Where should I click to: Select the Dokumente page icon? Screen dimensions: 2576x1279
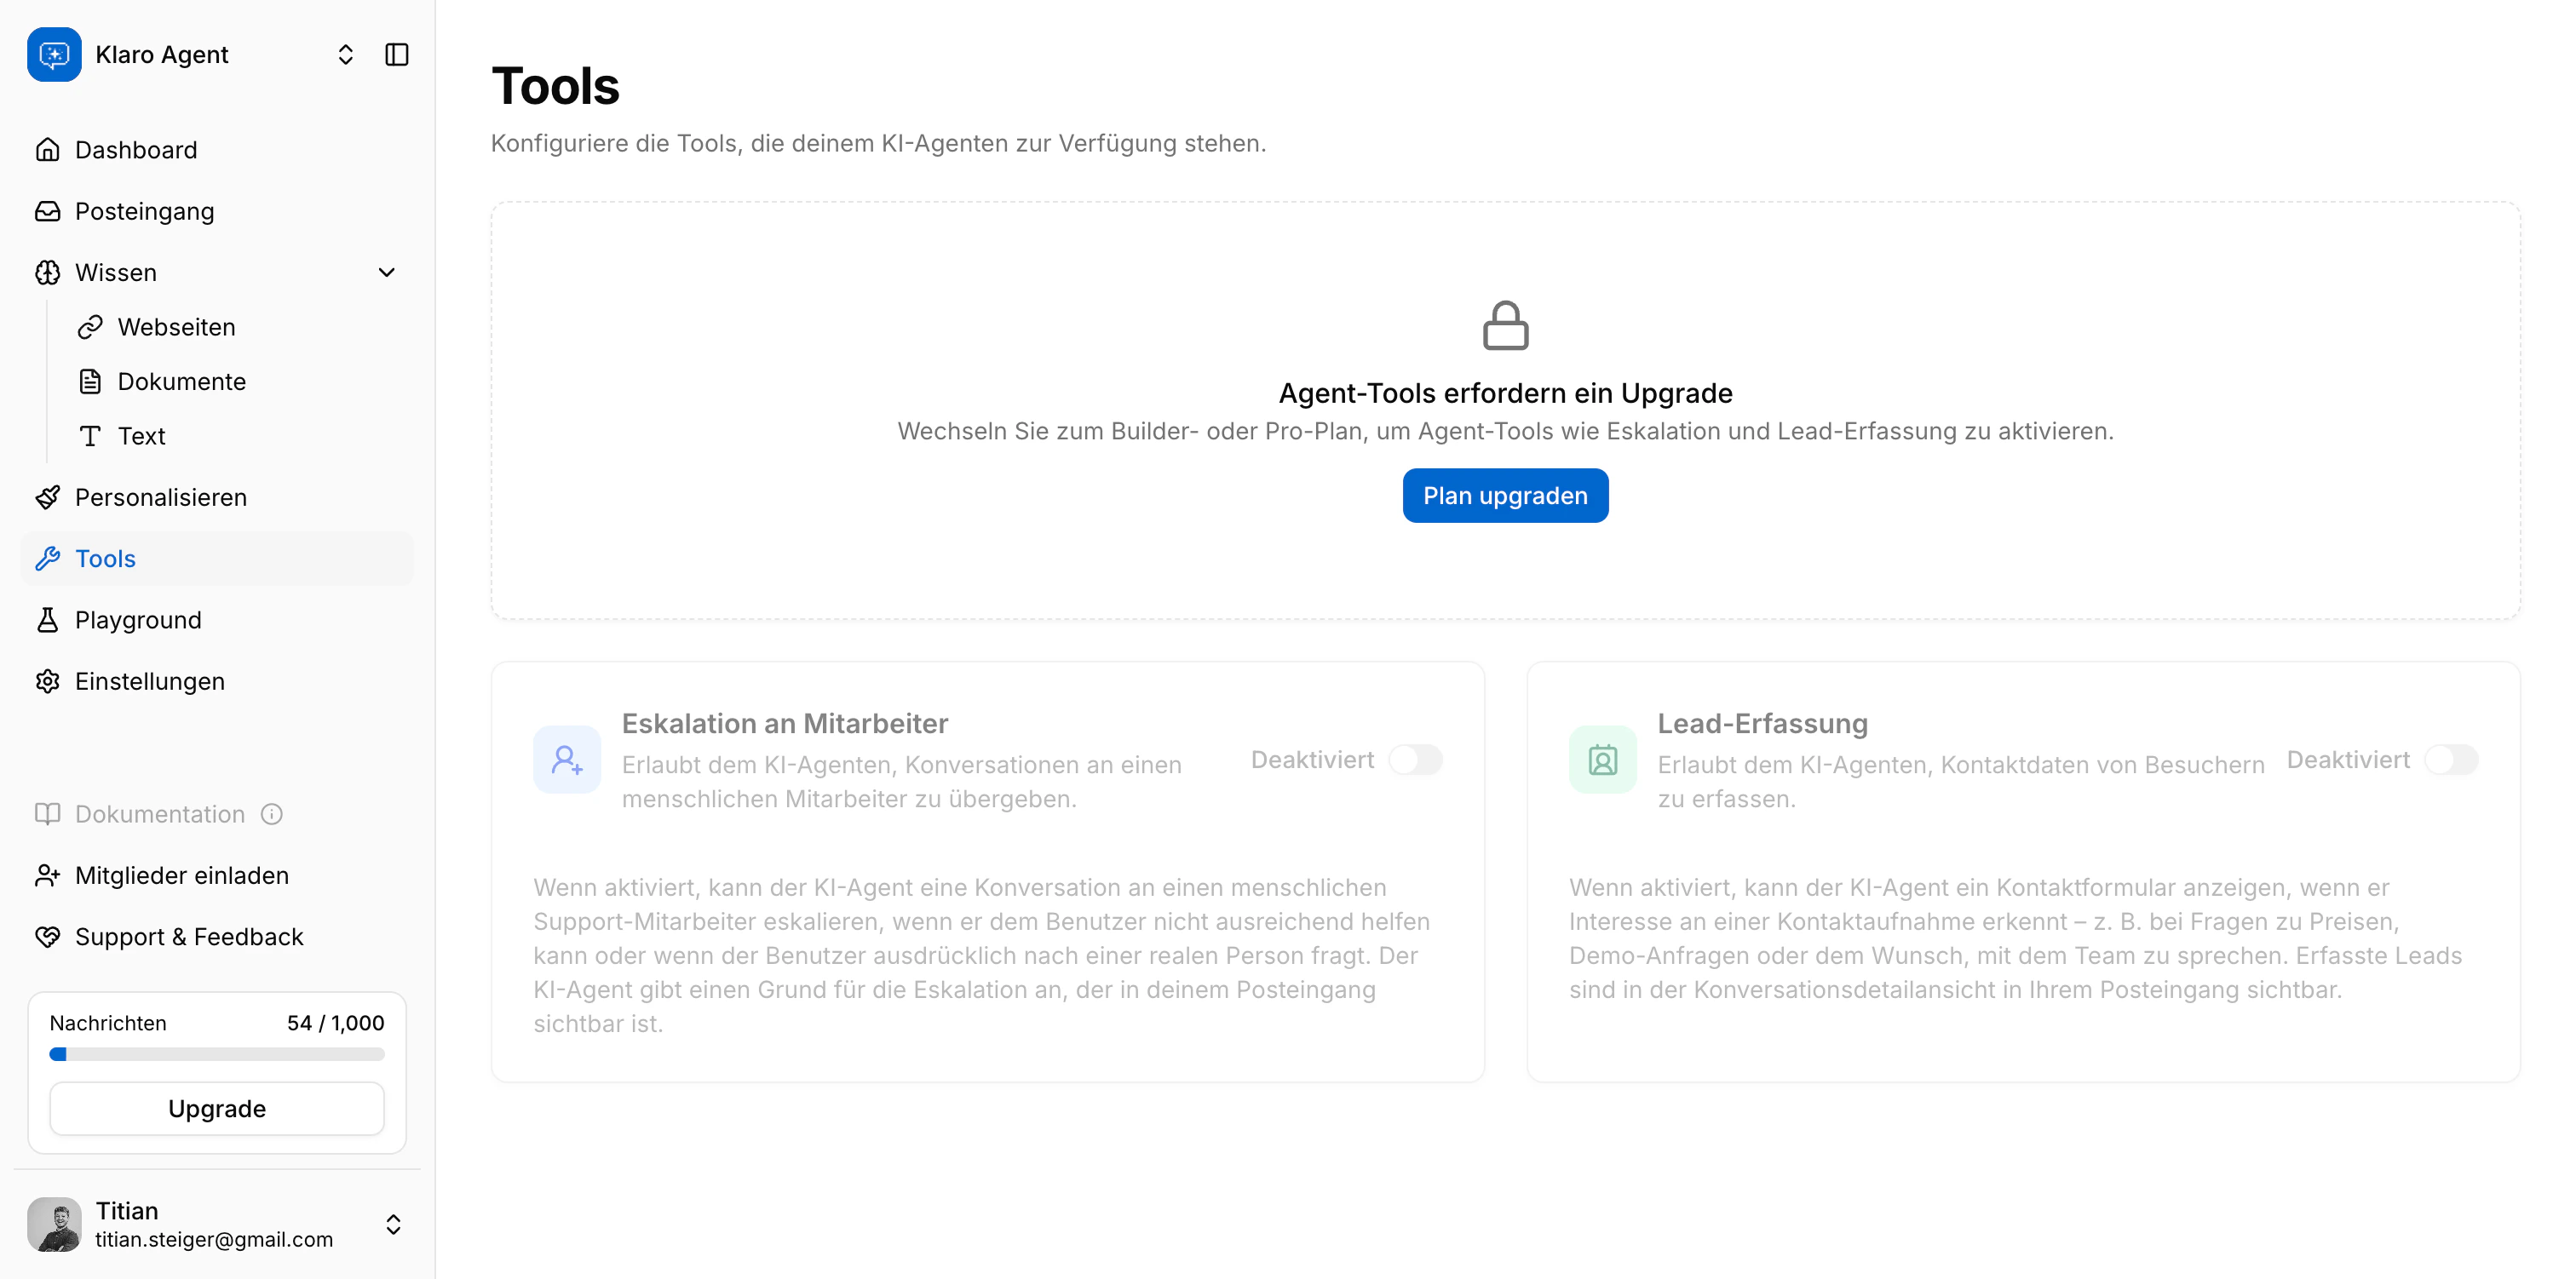(x=91, y=381)
